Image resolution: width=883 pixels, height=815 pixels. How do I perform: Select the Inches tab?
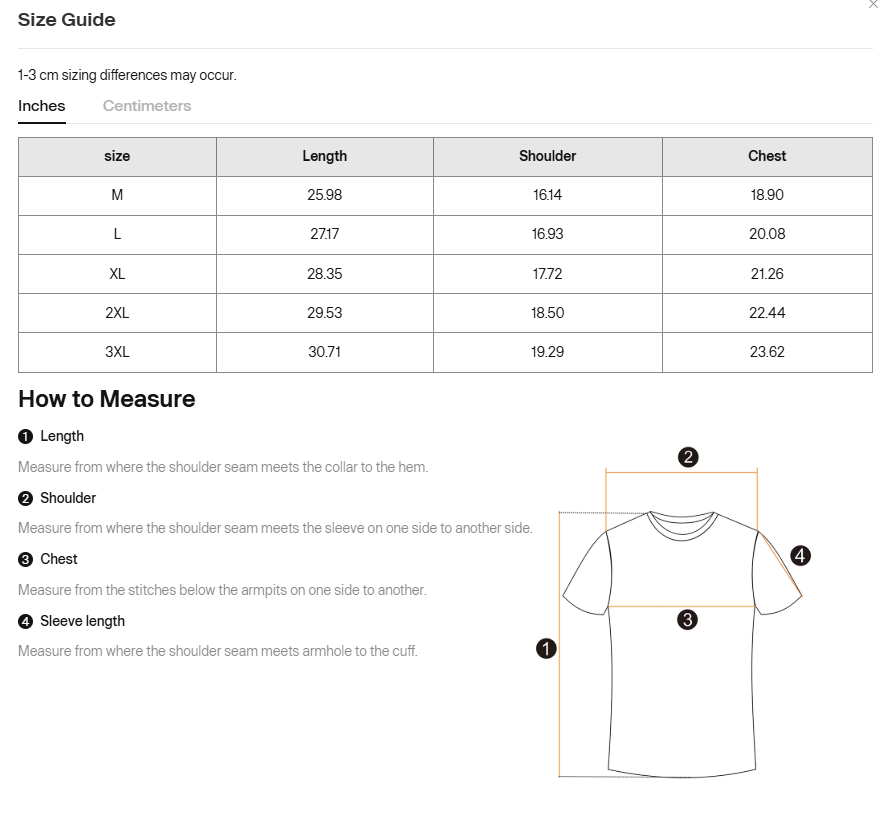tap(42, 106)
